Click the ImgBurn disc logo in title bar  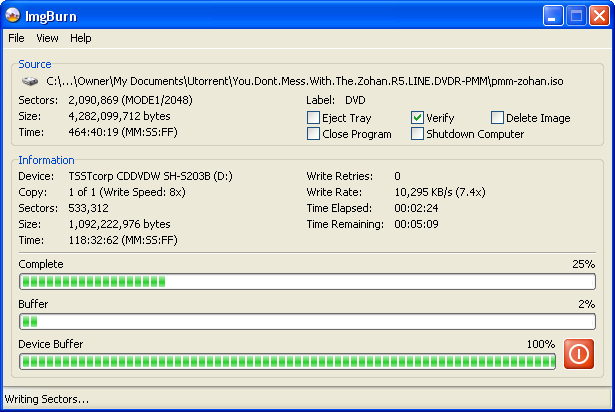pyautogui.click(x=13, y=15)
